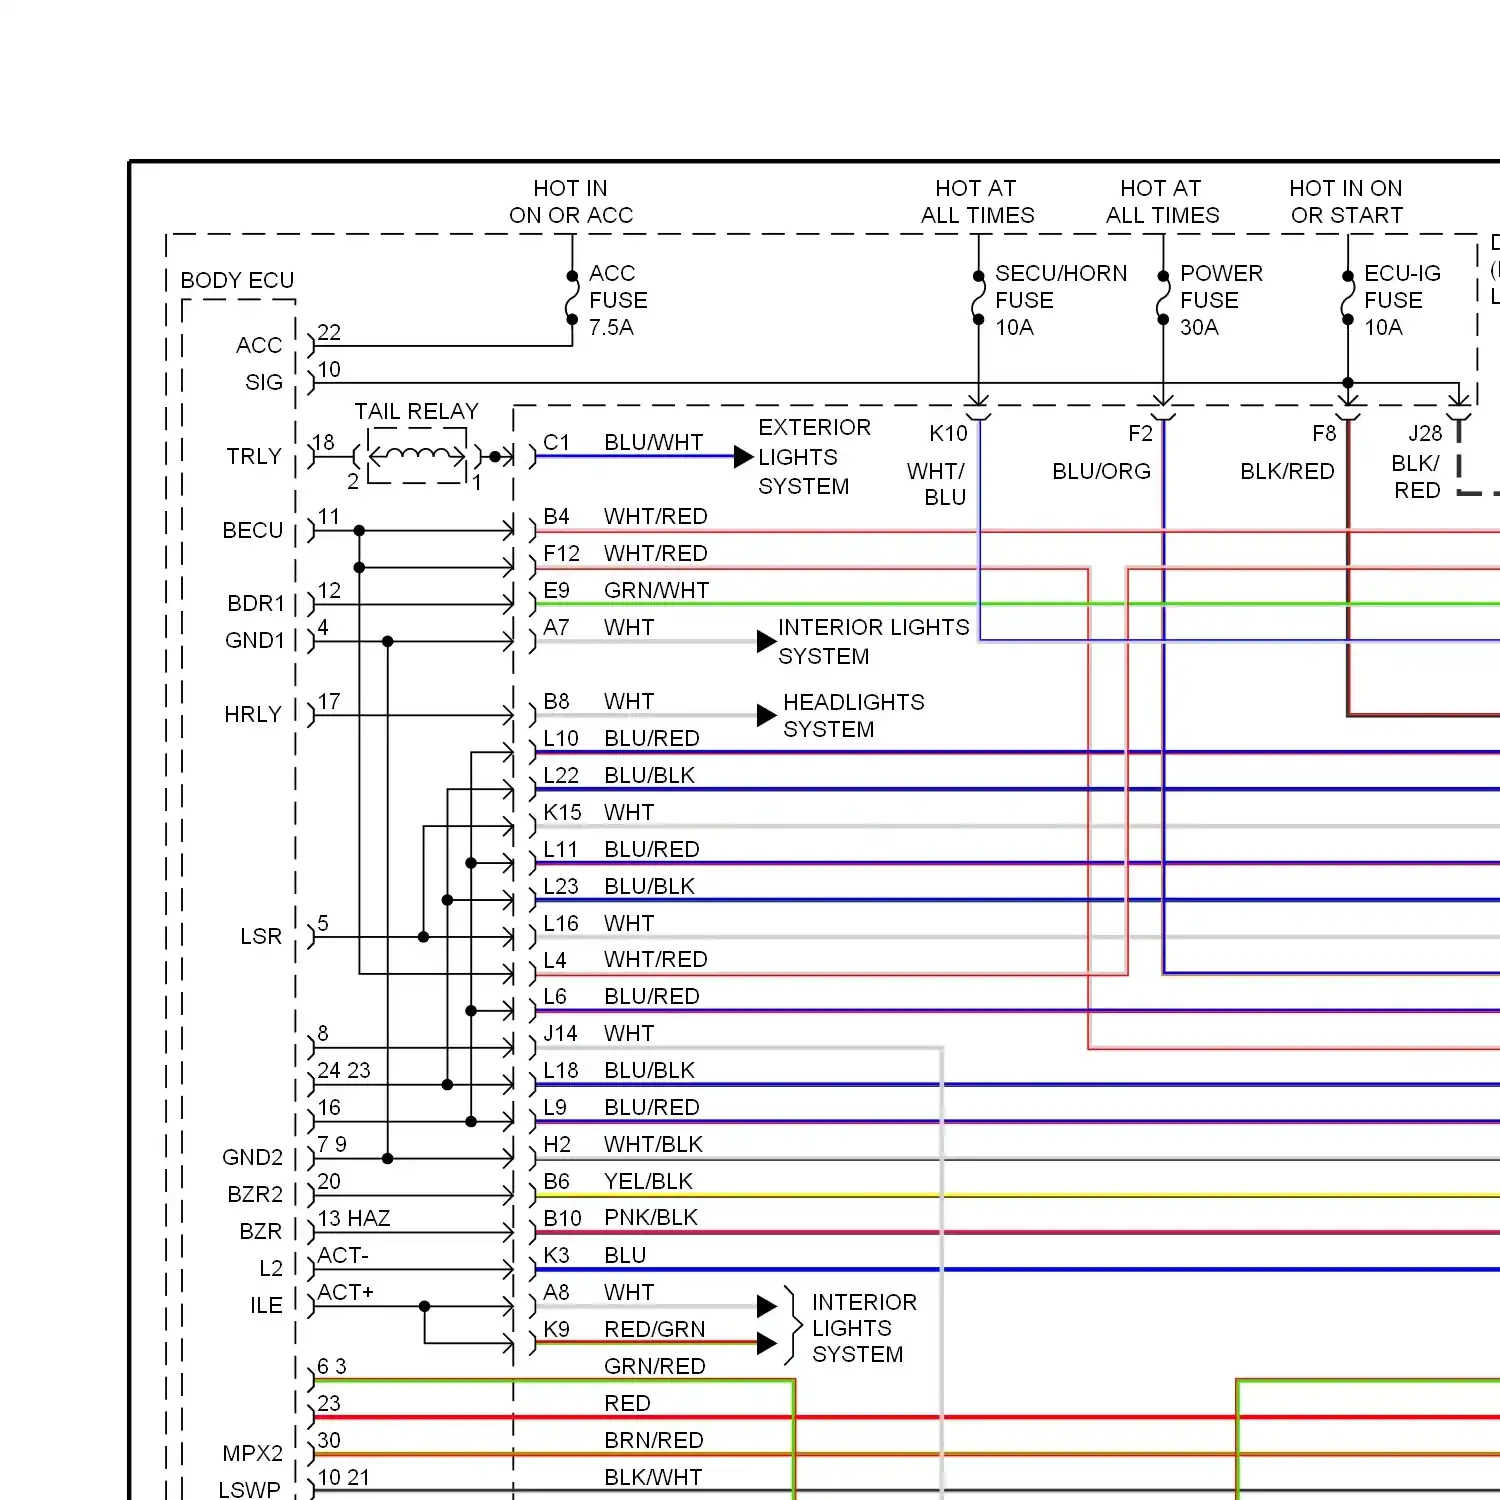Select the L6 BLU/RED wire label
This screenshot has height=1500, width=1500.
(621, 997)
